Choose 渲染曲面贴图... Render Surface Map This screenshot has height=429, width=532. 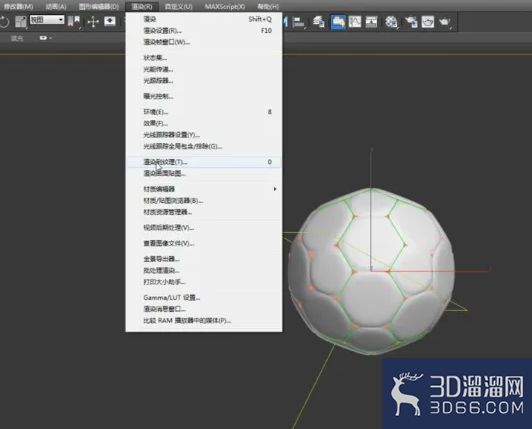(x=204, y=173)
